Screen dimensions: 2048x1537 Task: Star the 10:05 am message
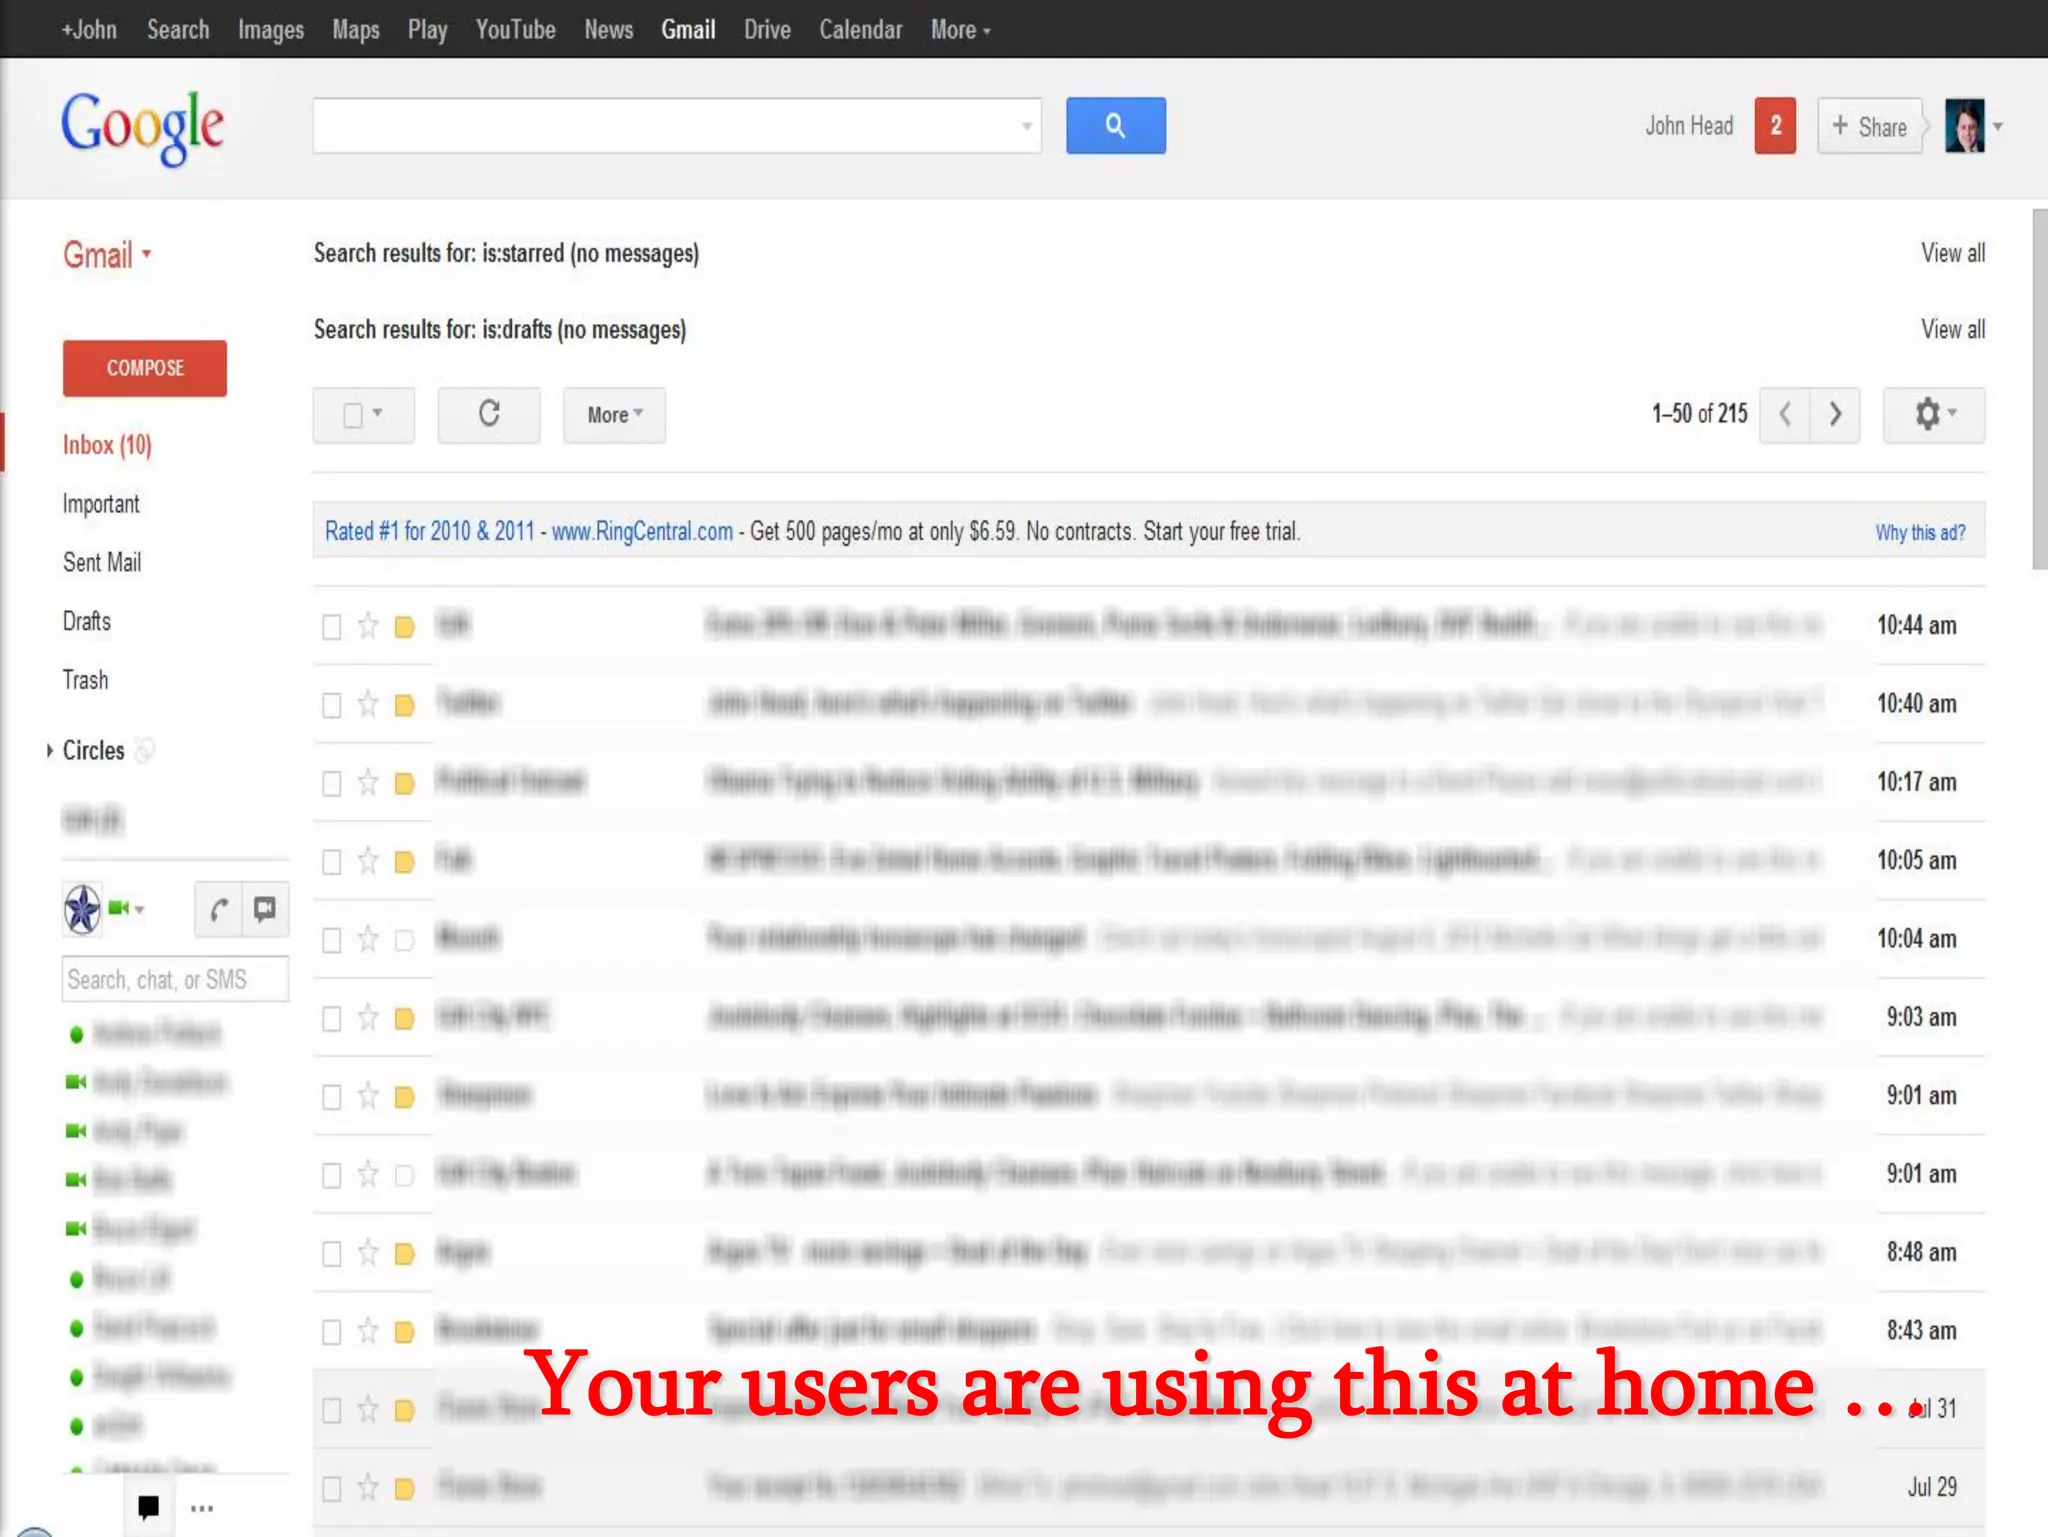click(x=368, y=860)
